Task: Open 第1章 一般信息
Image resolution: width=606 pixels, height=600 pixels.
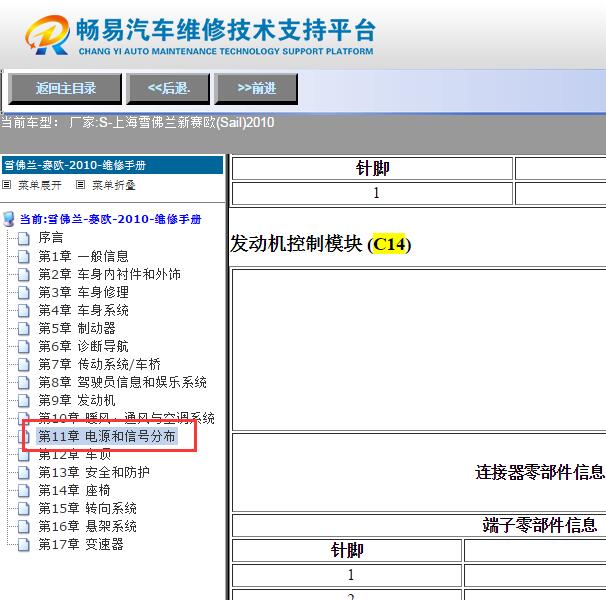Action: pos(83,256)
